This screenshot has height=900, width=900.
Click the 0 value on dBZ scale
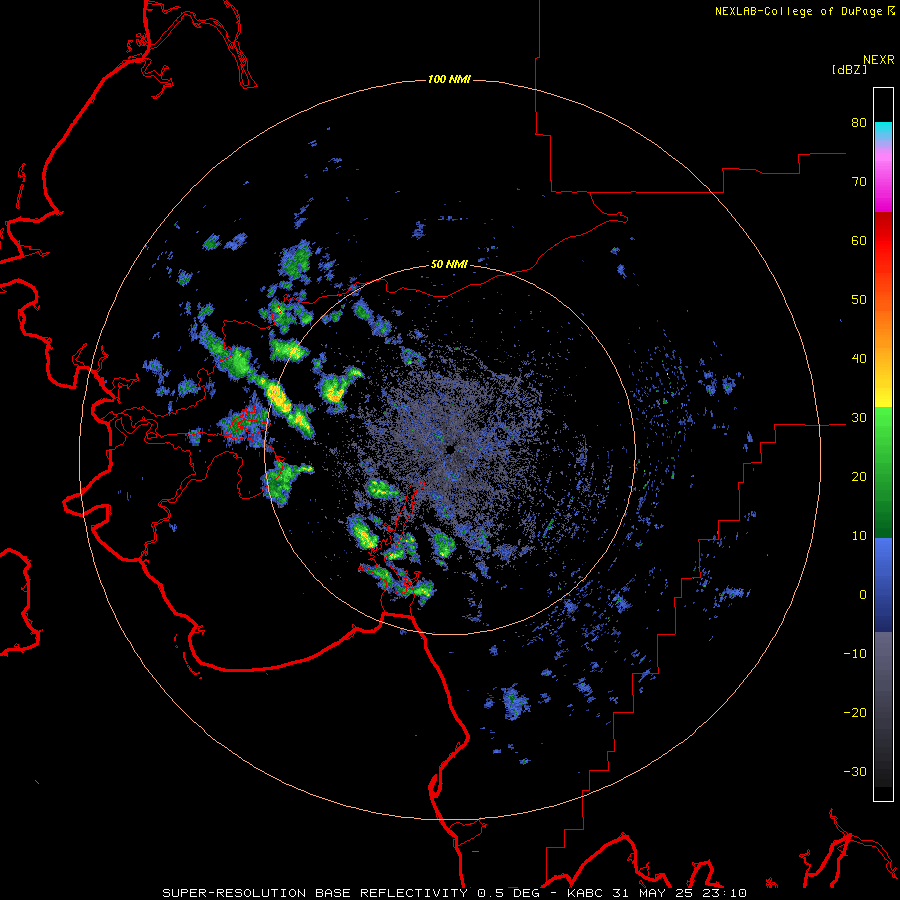(x=863, y=595)
